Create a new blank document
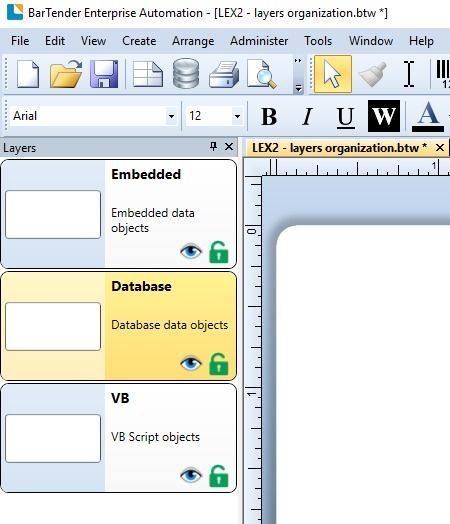The width and height of the screenshot is (450, 524). coord(28,74)
